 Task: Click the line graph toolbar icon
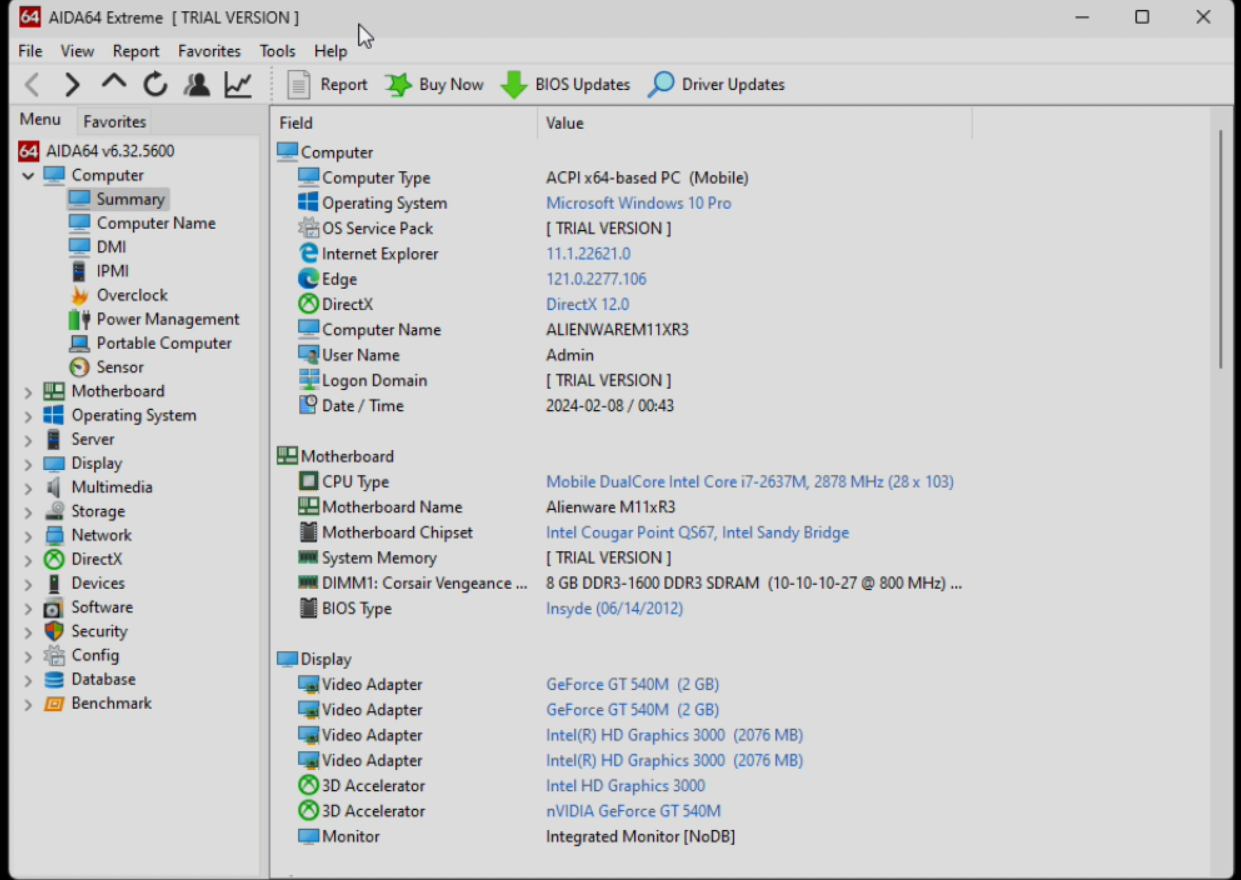(238, 85)
